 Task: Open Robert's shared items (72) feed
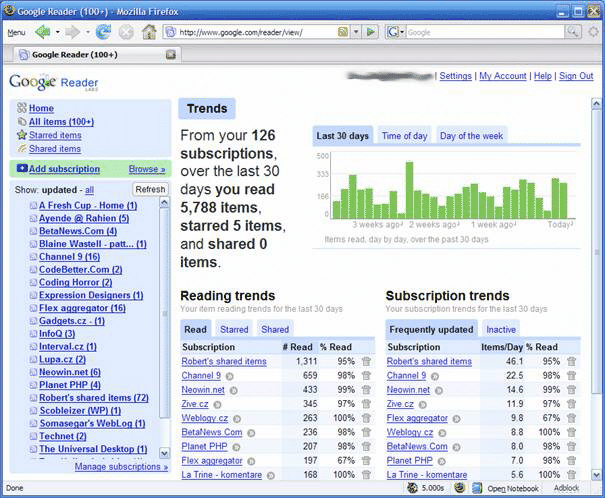point(94,398)
